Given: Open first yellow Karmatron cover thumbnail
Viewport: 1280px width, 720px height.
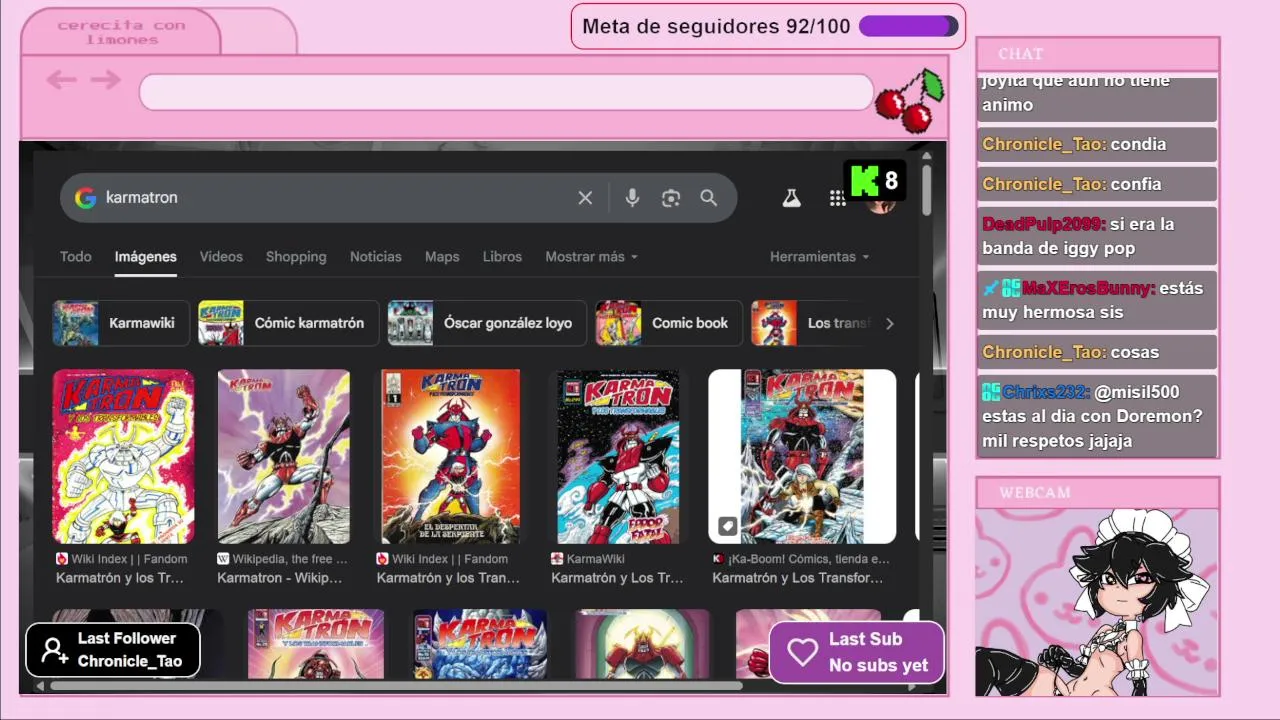Looking at the screenshot, I should pyautogui.click(x=124, y=457).
